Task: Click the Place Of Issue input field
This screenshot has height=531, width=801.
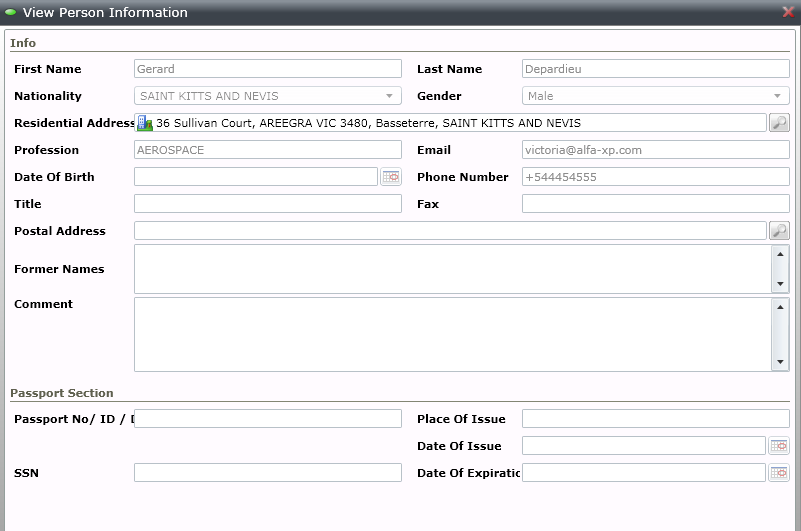Action: 655,419
